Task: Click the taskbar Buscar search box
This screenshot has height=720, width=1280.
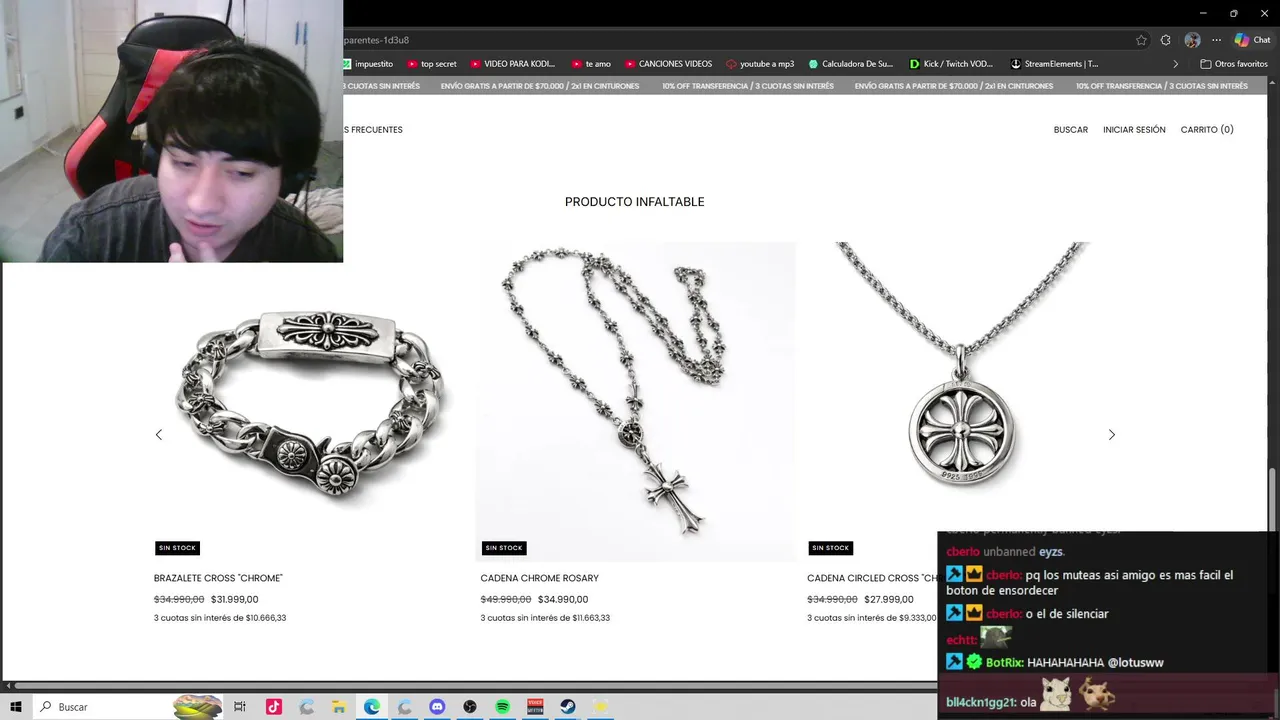Action: pyautogui.click(x=130, y=707)
